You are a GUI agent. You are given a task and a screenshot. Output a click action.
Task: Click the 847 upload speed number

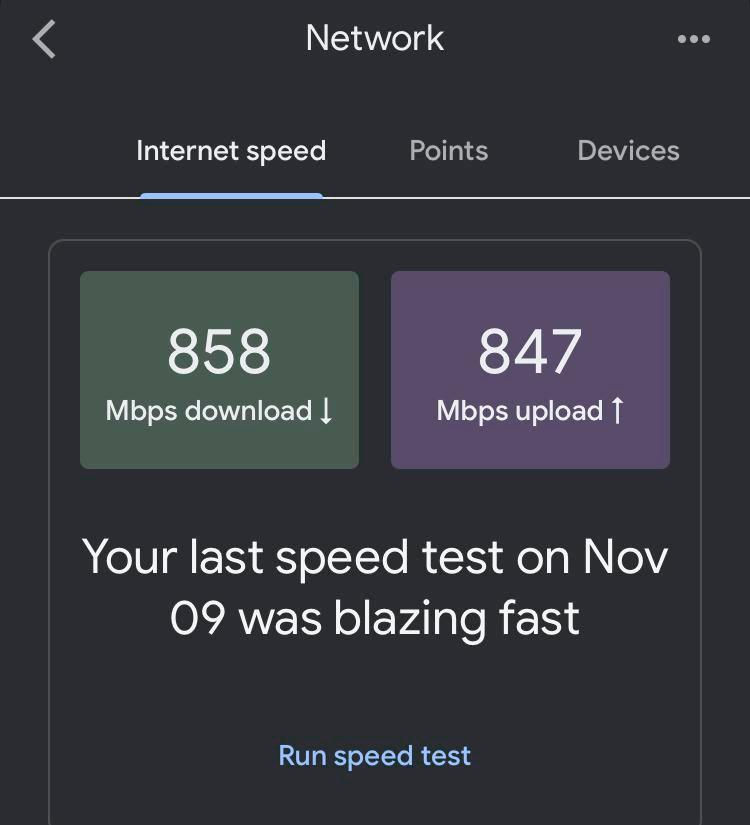530,351
